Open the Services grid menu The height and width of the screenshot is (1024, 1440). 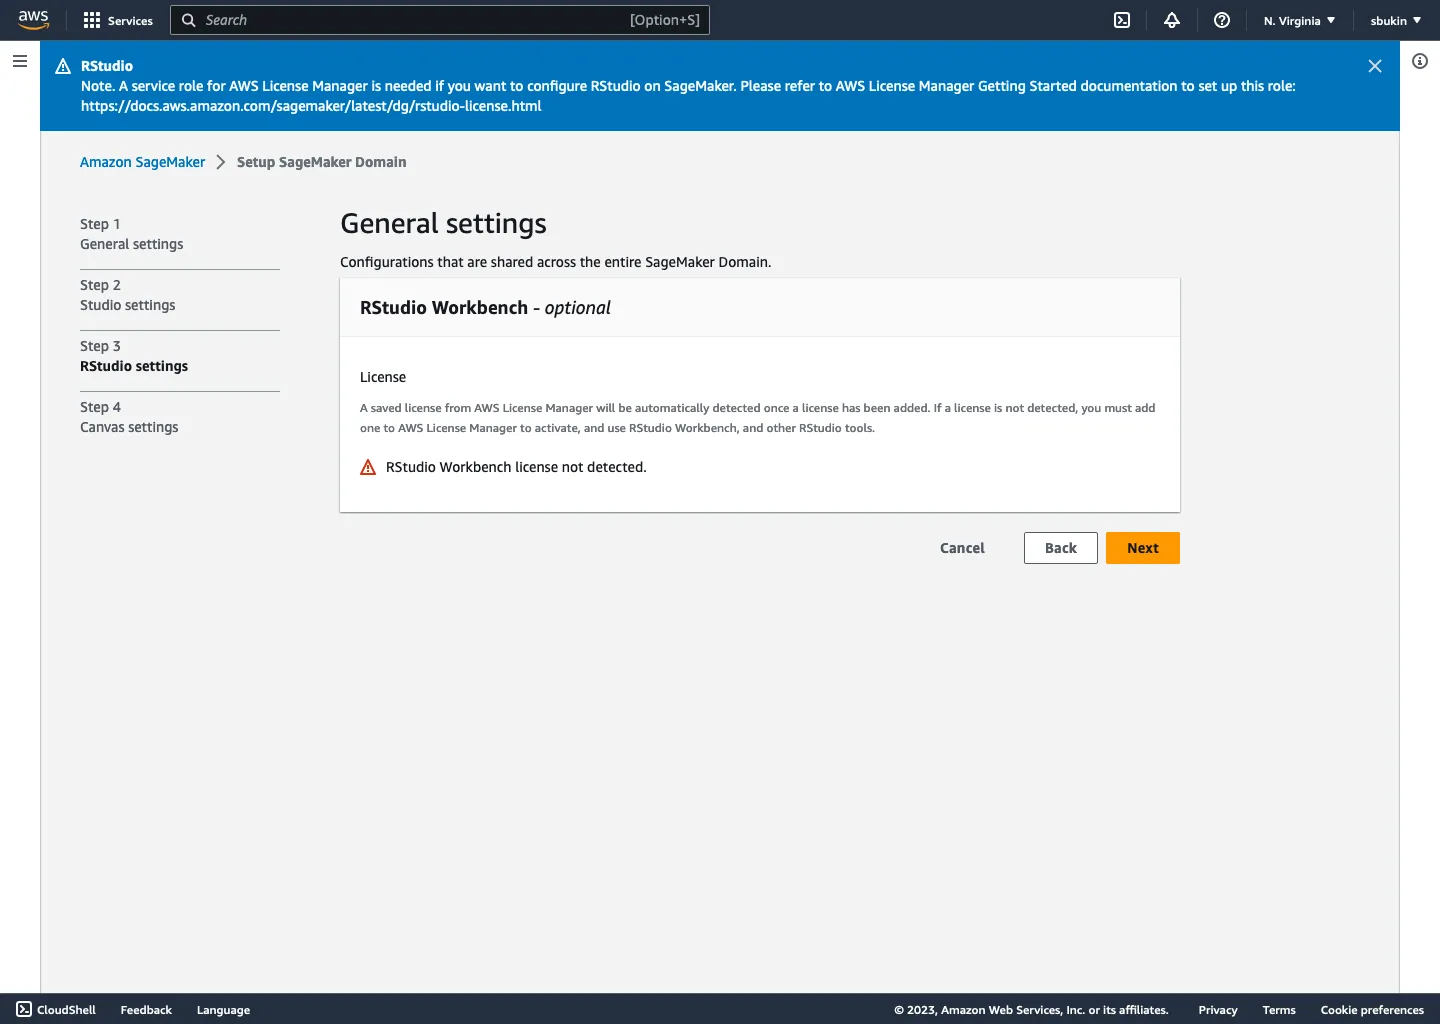point(118,20)
